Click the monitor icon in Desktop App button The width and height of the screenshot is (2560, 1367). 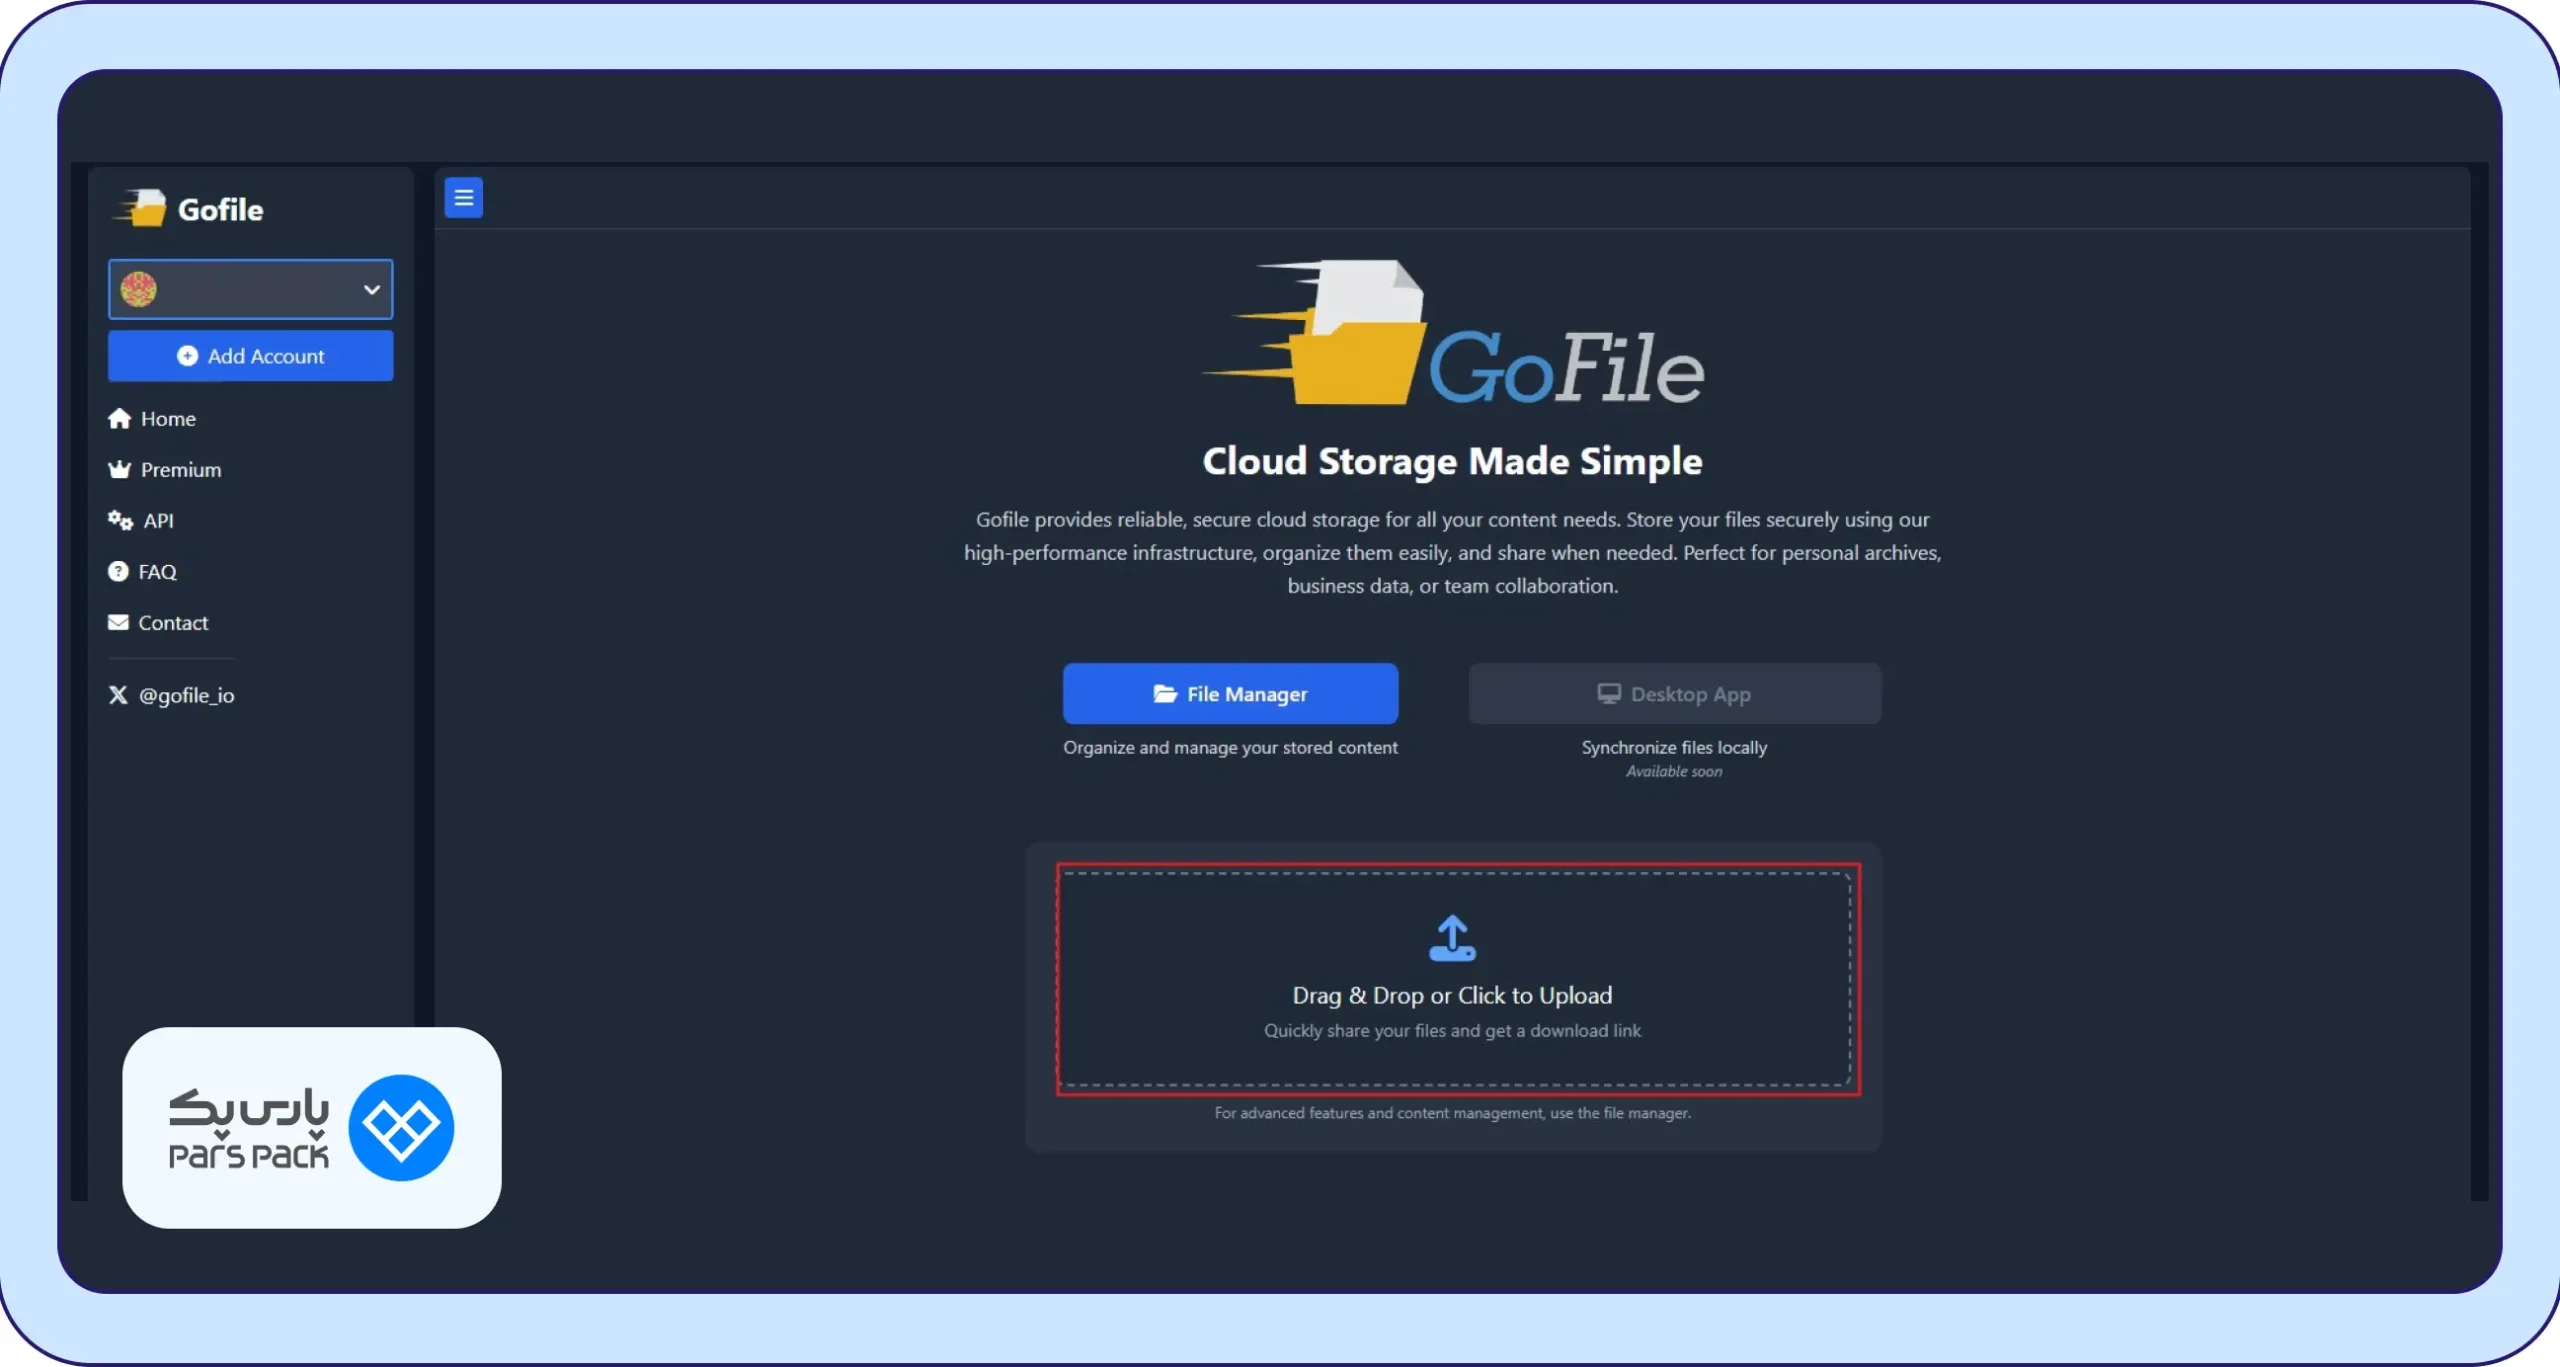[1608, 693]
